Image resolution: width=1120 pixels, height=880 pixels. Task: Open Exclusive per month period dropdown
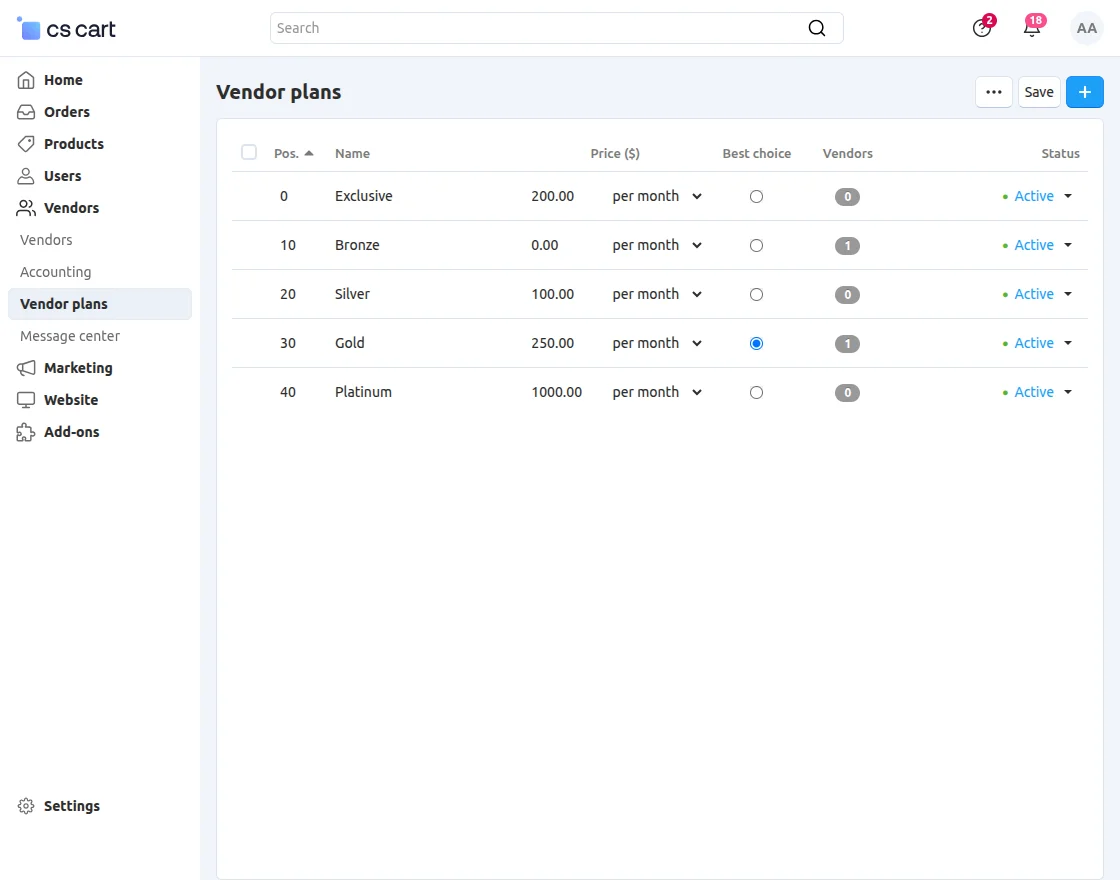tap(657, 196)
